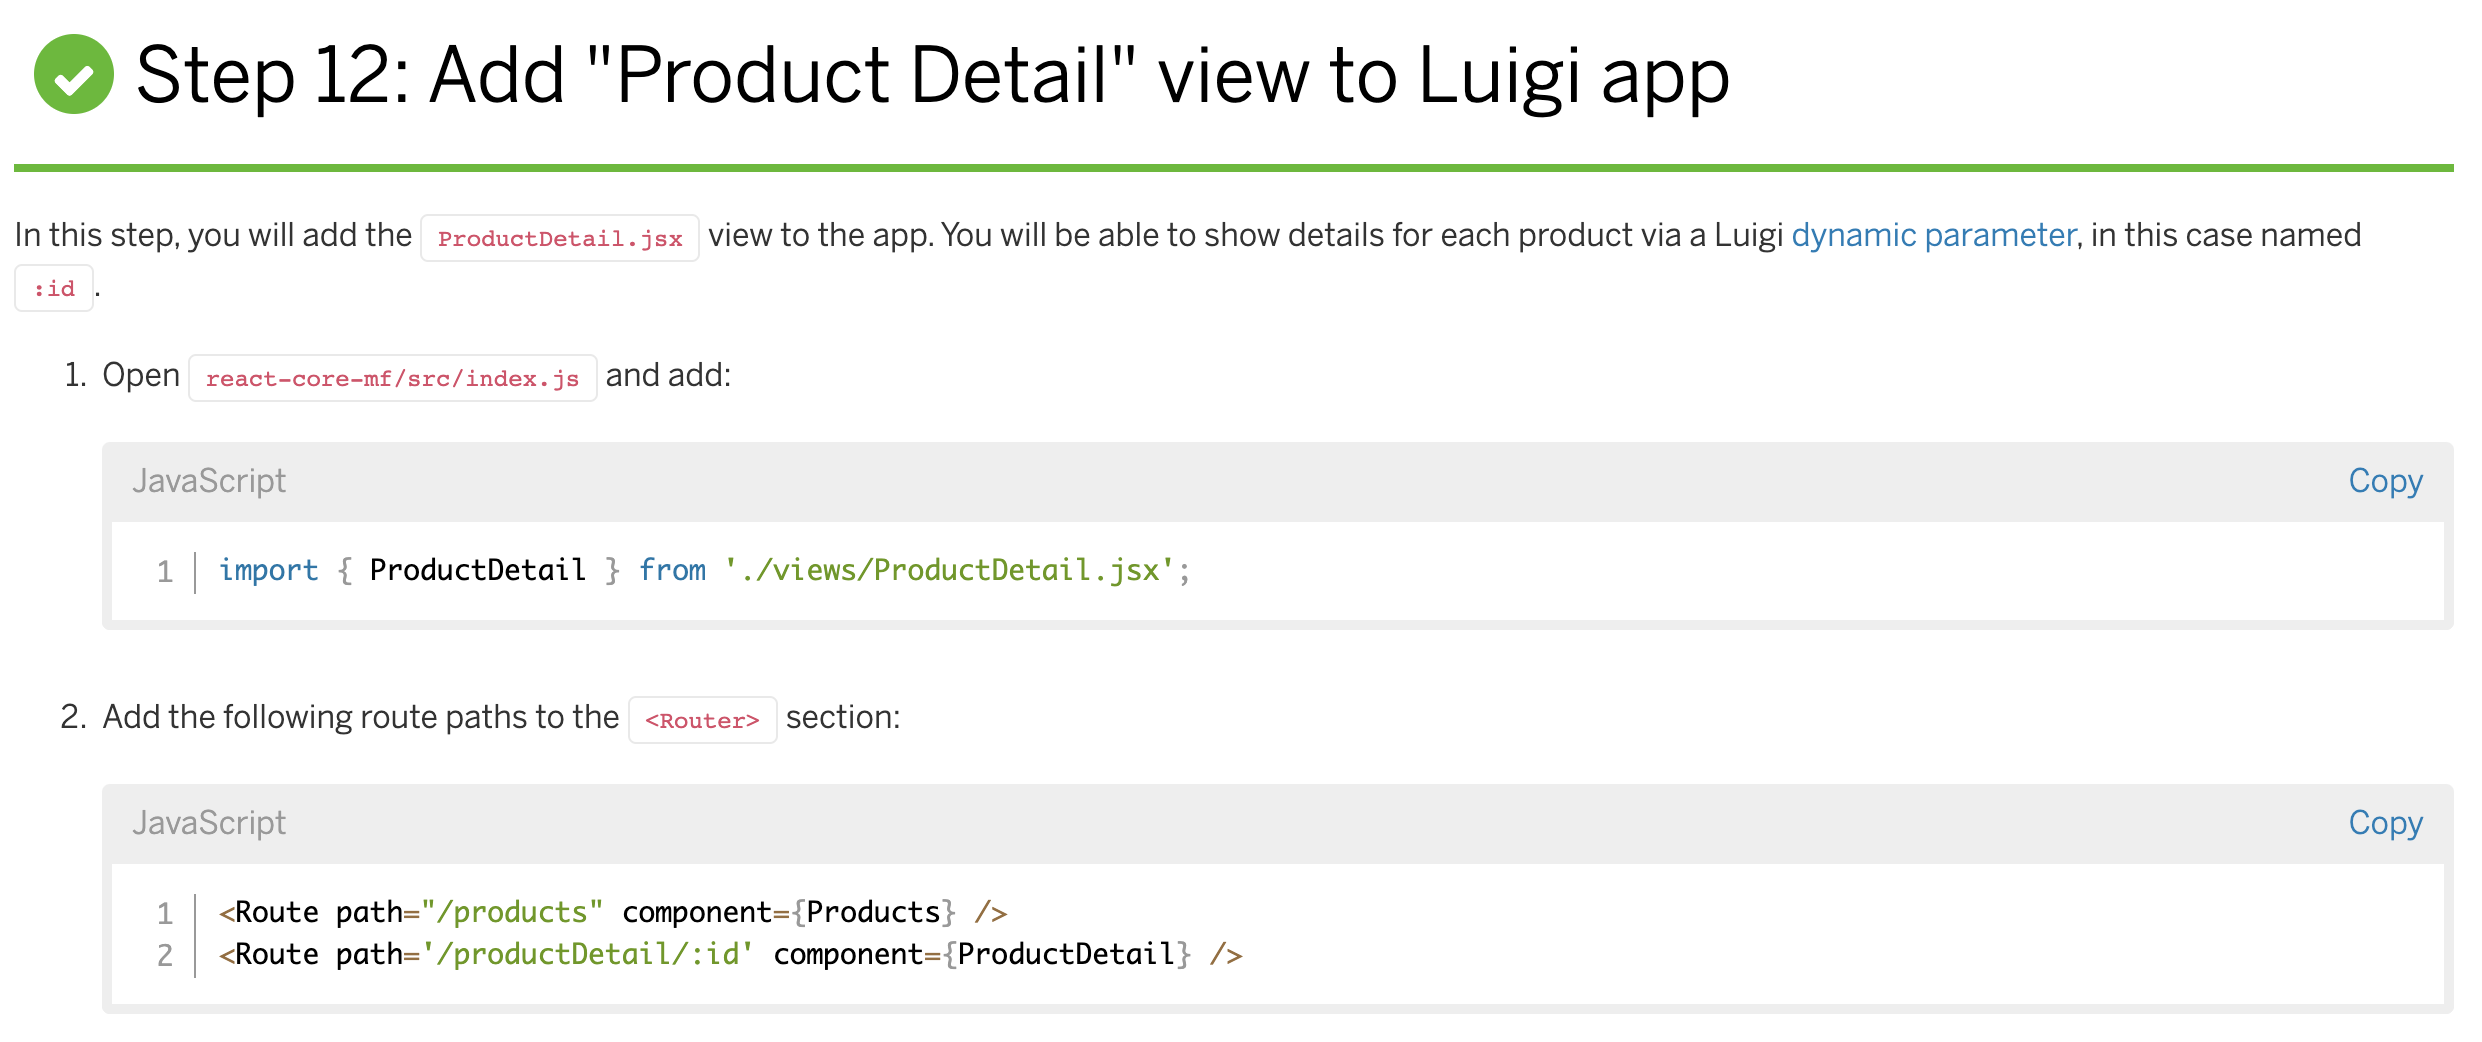Screen dimensions: 2482x1042
Task: Collapse the Step 12 section heading
Action: (930, 75)
